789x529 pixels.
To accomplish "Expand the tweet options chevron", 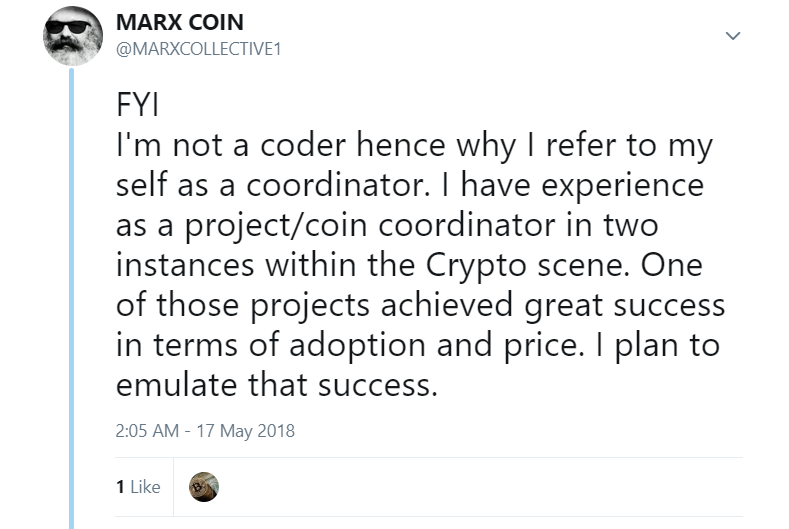I will [733, 36].
